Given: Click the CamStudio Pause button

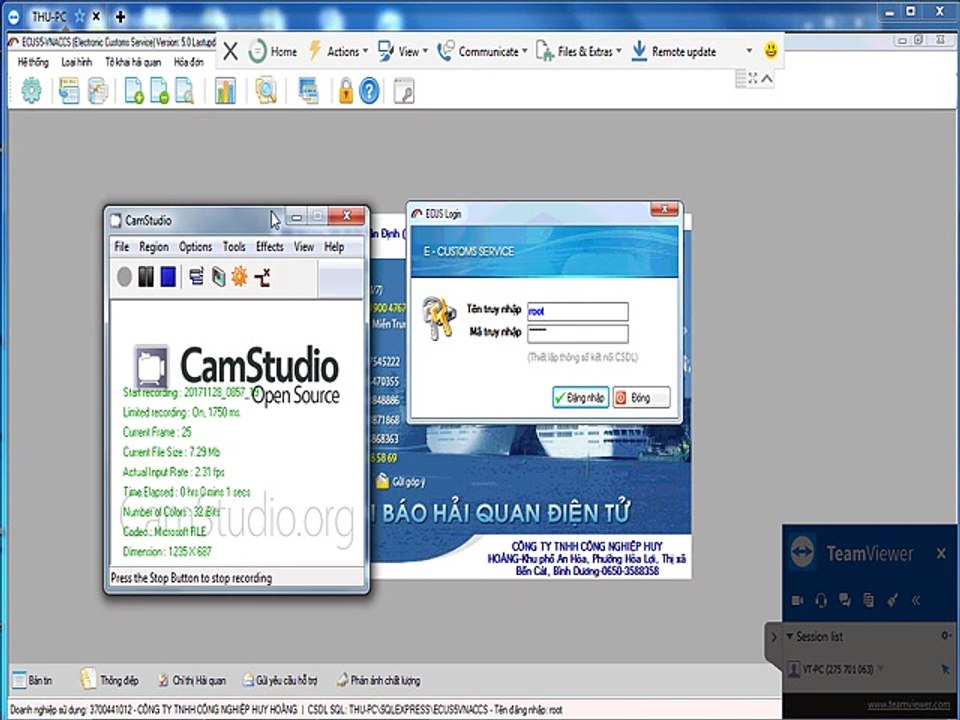Looking at the screenshot, I should 146,277.
